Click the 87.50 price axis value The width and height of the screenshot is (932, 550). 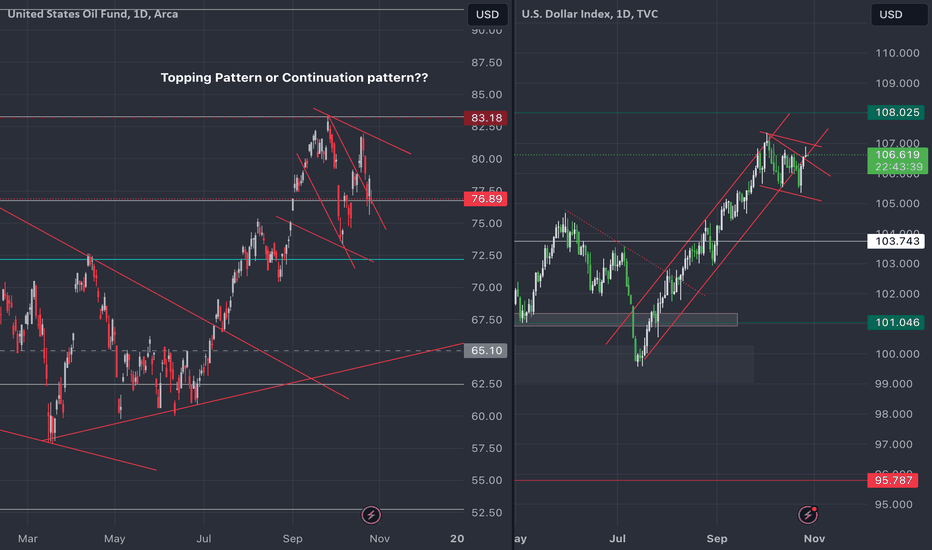tap(486, 63)
